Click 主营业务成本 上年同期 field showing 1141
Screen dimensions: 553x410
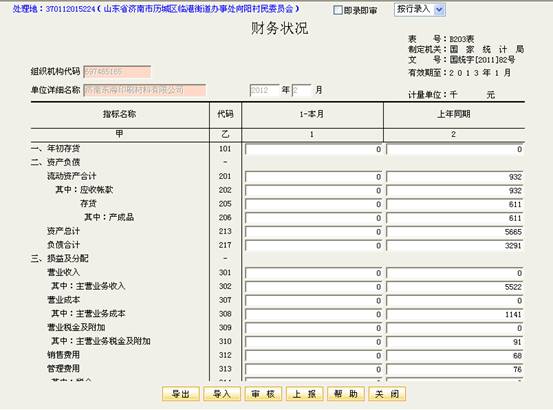(454, 314)
